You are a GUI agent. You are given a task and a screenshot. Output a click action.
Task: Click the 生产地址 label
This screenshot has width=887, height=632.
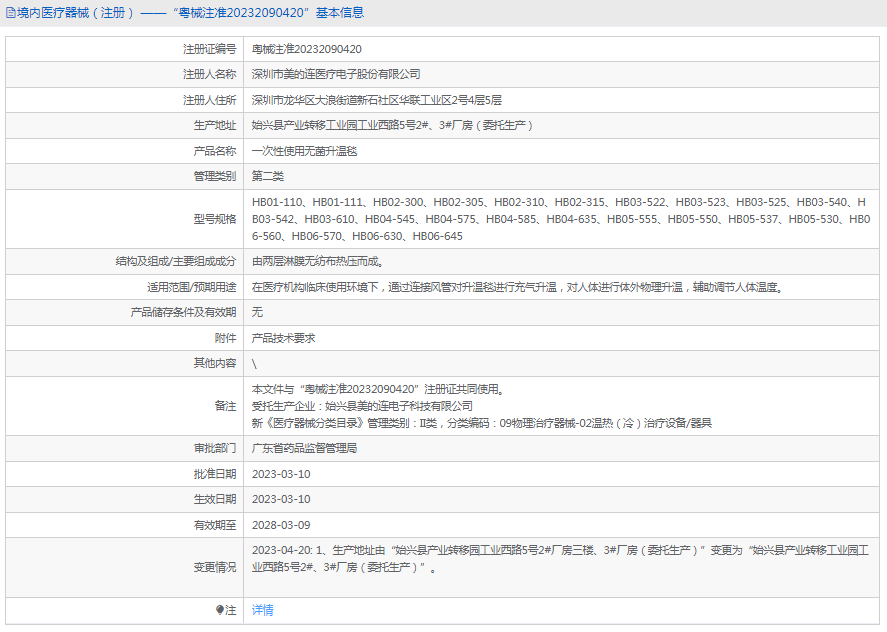click(215, 125)
